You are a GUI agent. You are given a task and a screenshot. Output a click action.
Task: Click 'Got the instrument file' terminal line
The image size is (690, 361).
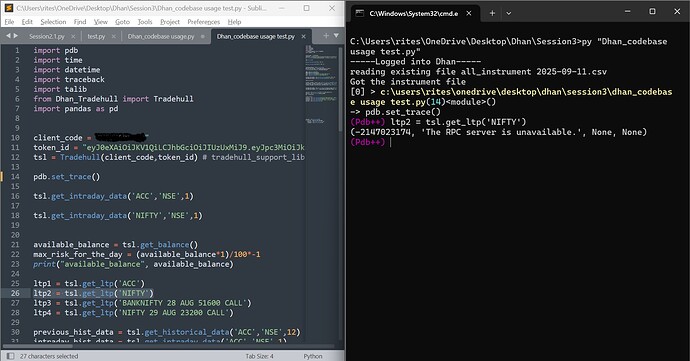[408, 81]
